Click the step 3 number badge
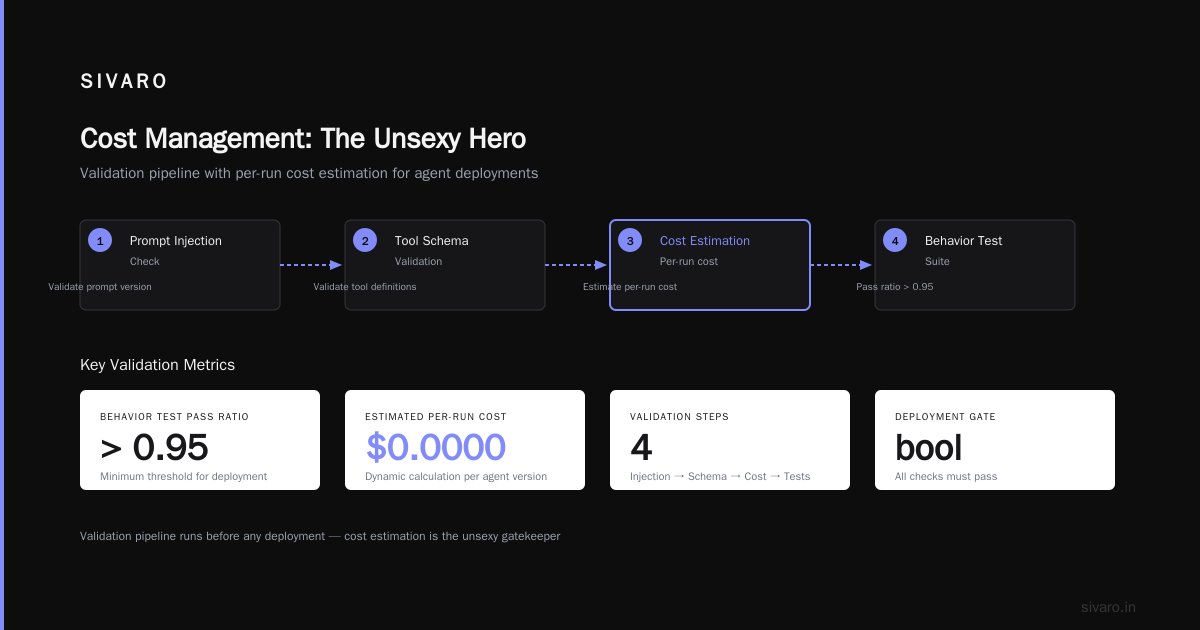Screen dimensions: 1200x630 point(630,240)
